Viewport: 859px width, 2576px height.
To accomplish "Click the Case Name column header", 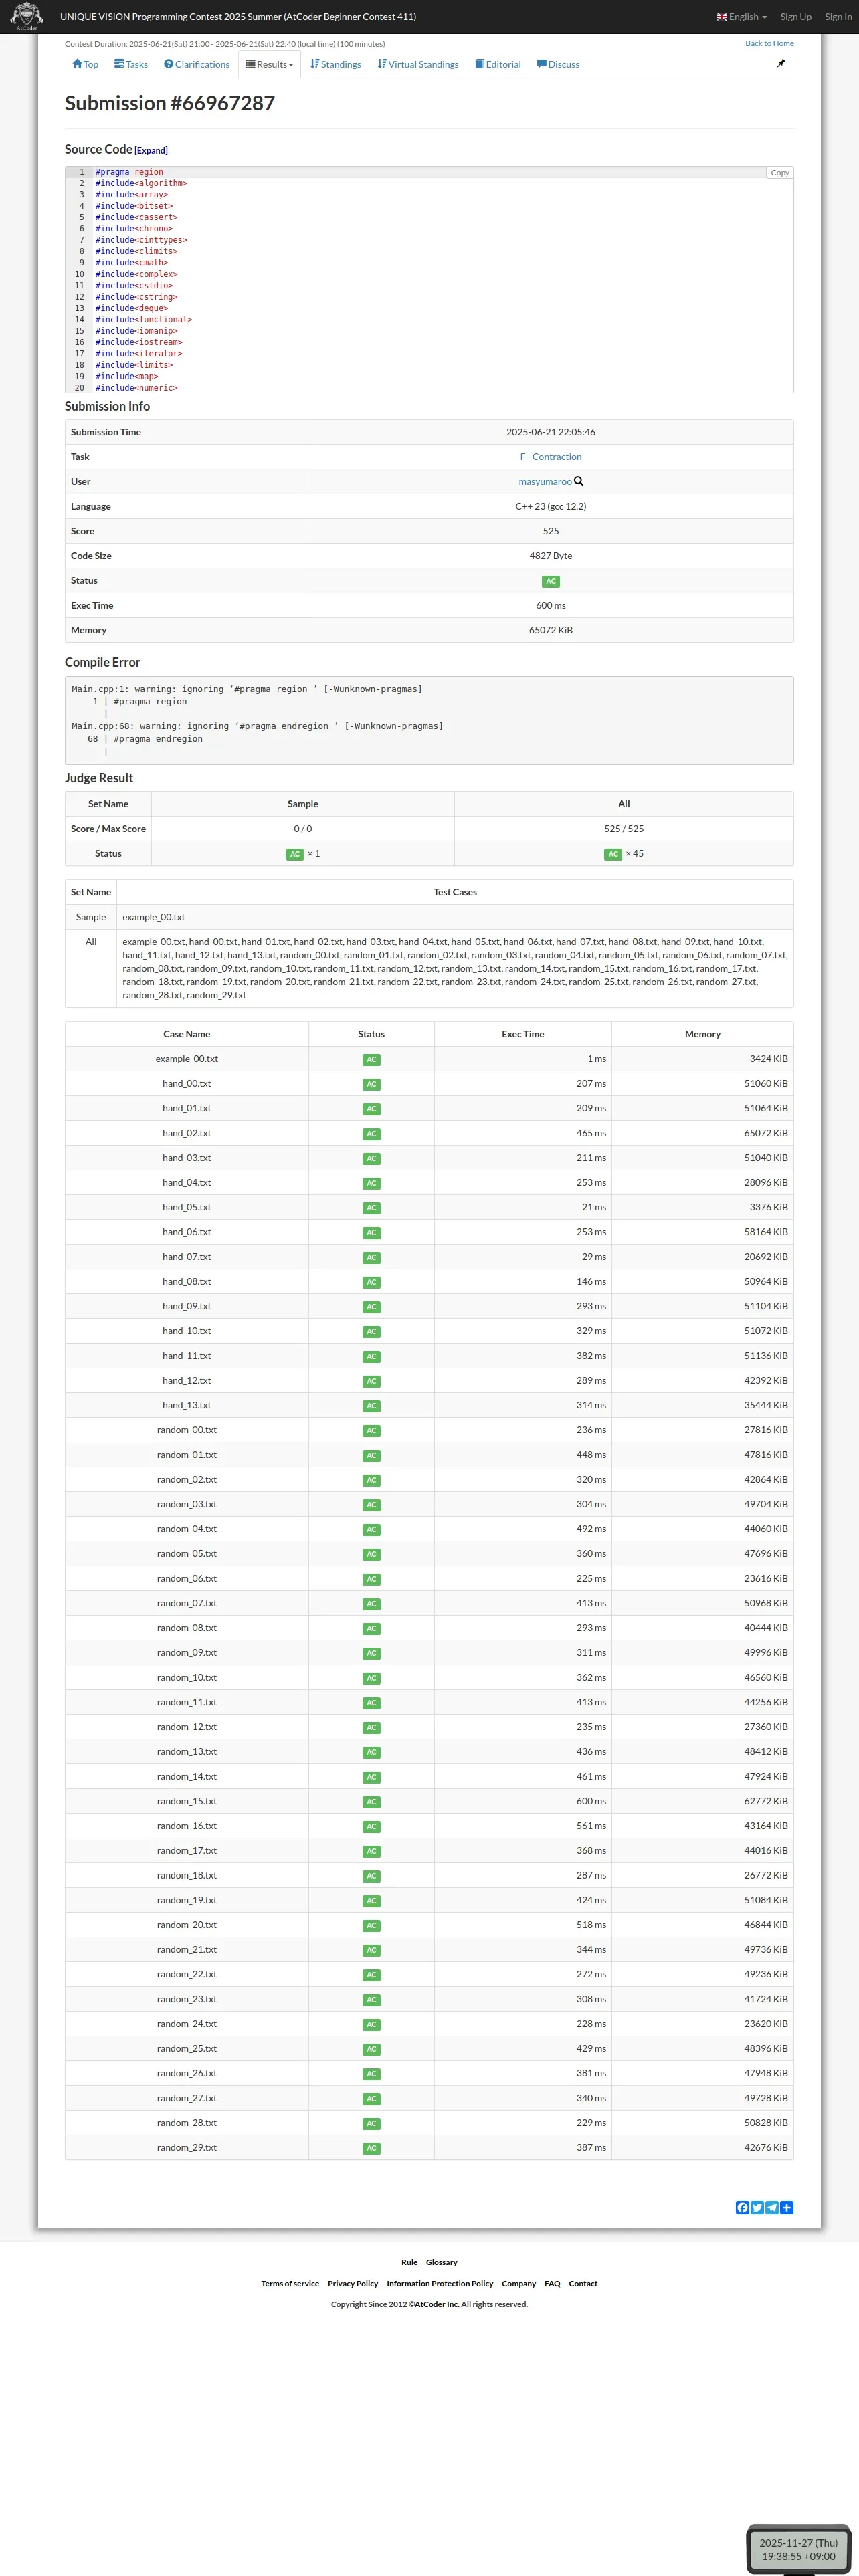I will point(187,1034).
